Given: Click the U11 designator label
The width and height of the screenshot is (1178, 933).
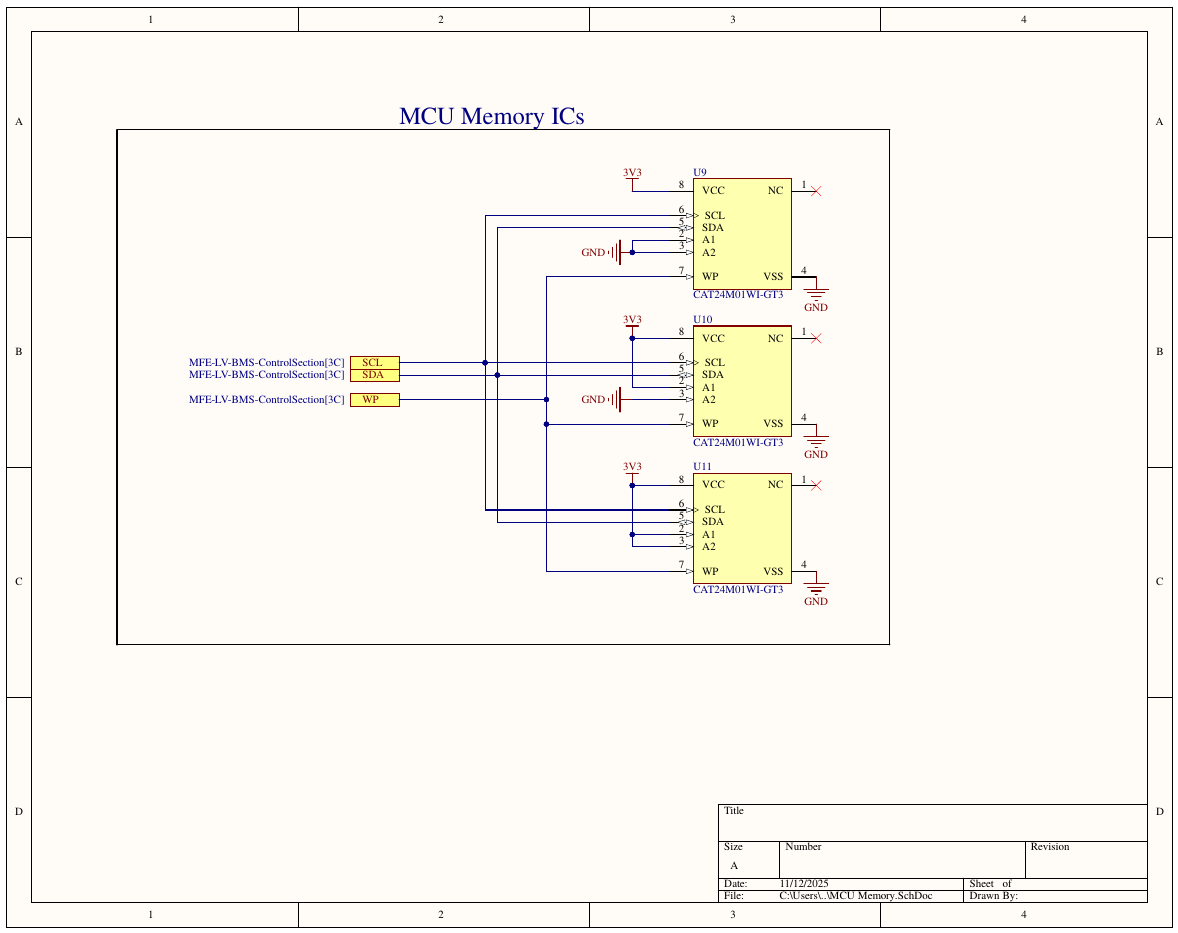Looking at the screenshot, I should point(702,466).
